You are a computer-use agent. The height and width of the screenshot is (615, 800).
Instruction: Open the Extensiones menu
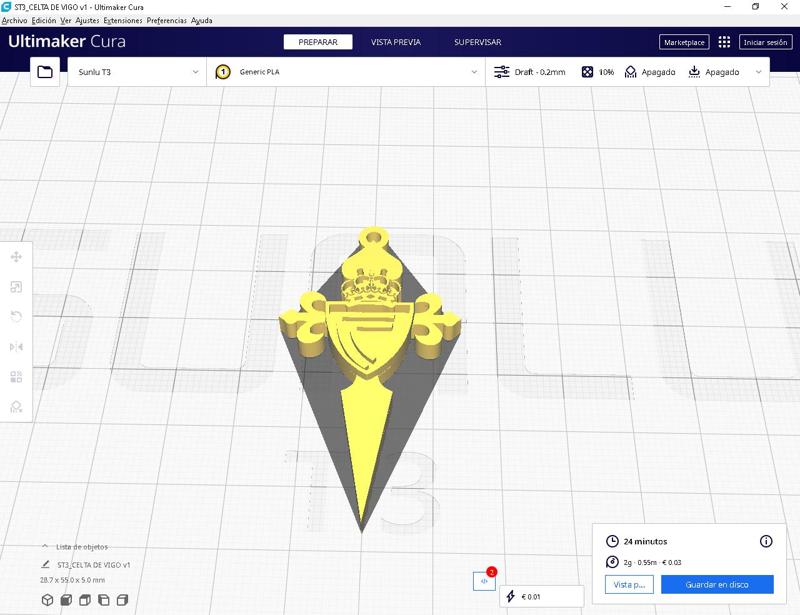tap(123, 20)
